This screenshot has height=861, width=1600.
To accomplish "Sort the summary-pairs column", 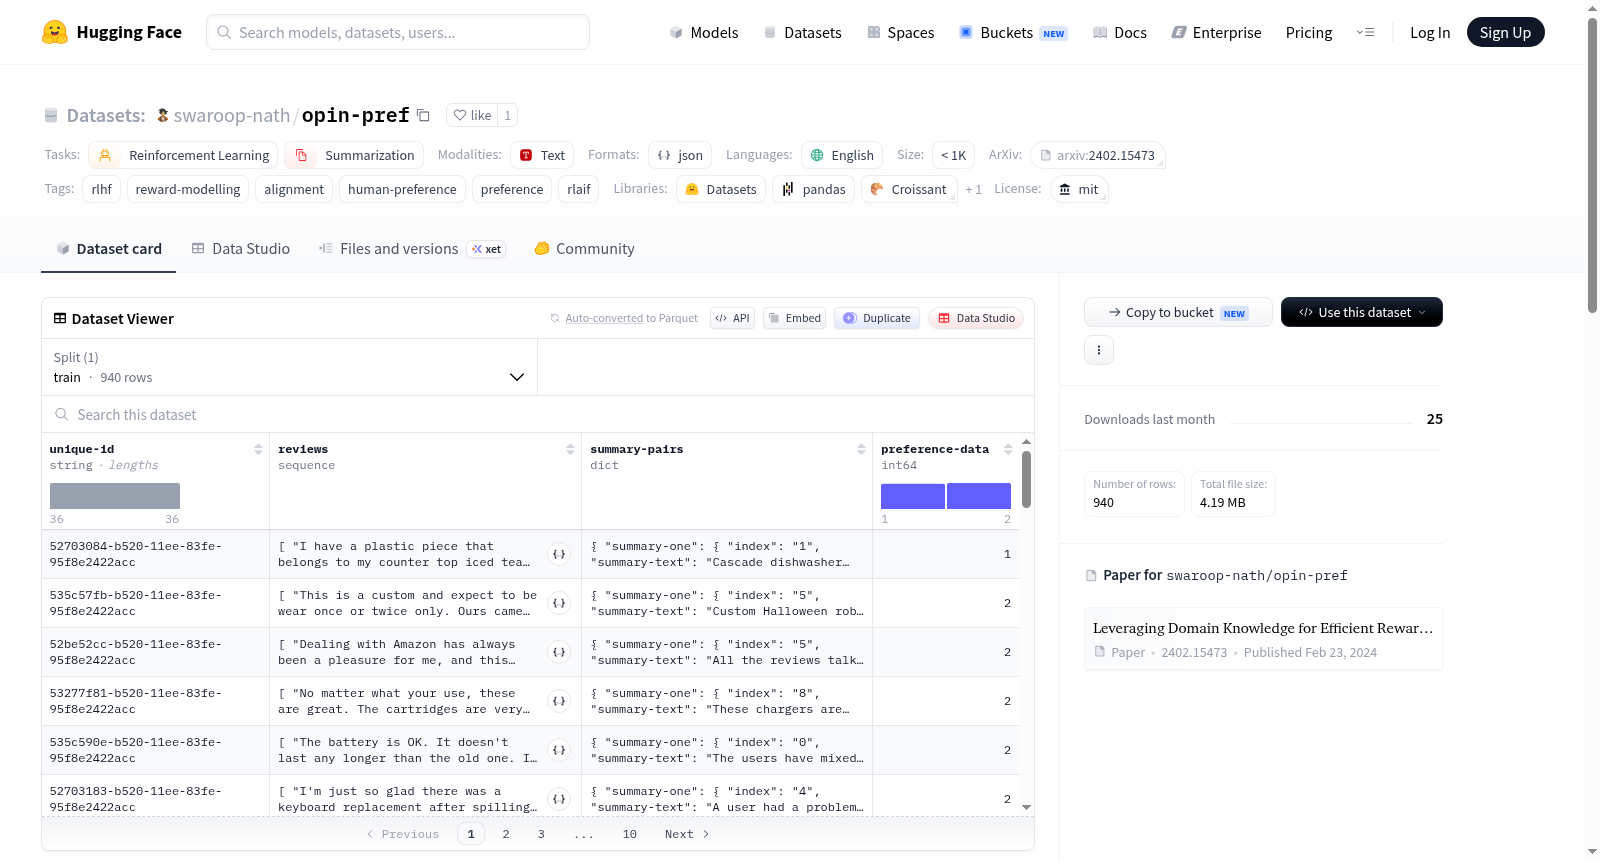I will click(x=861, y=449).
